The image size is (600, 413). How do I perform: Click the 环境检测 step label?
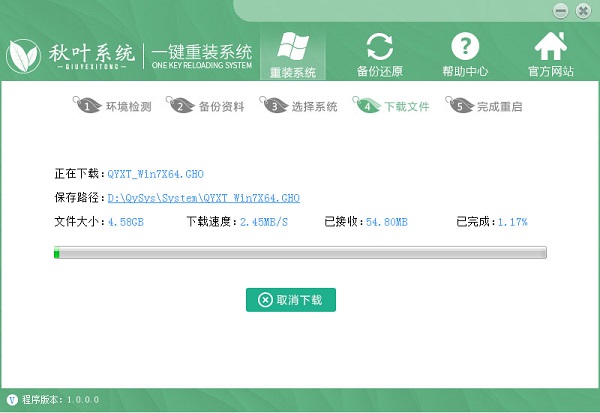click(x=129, y=106)
